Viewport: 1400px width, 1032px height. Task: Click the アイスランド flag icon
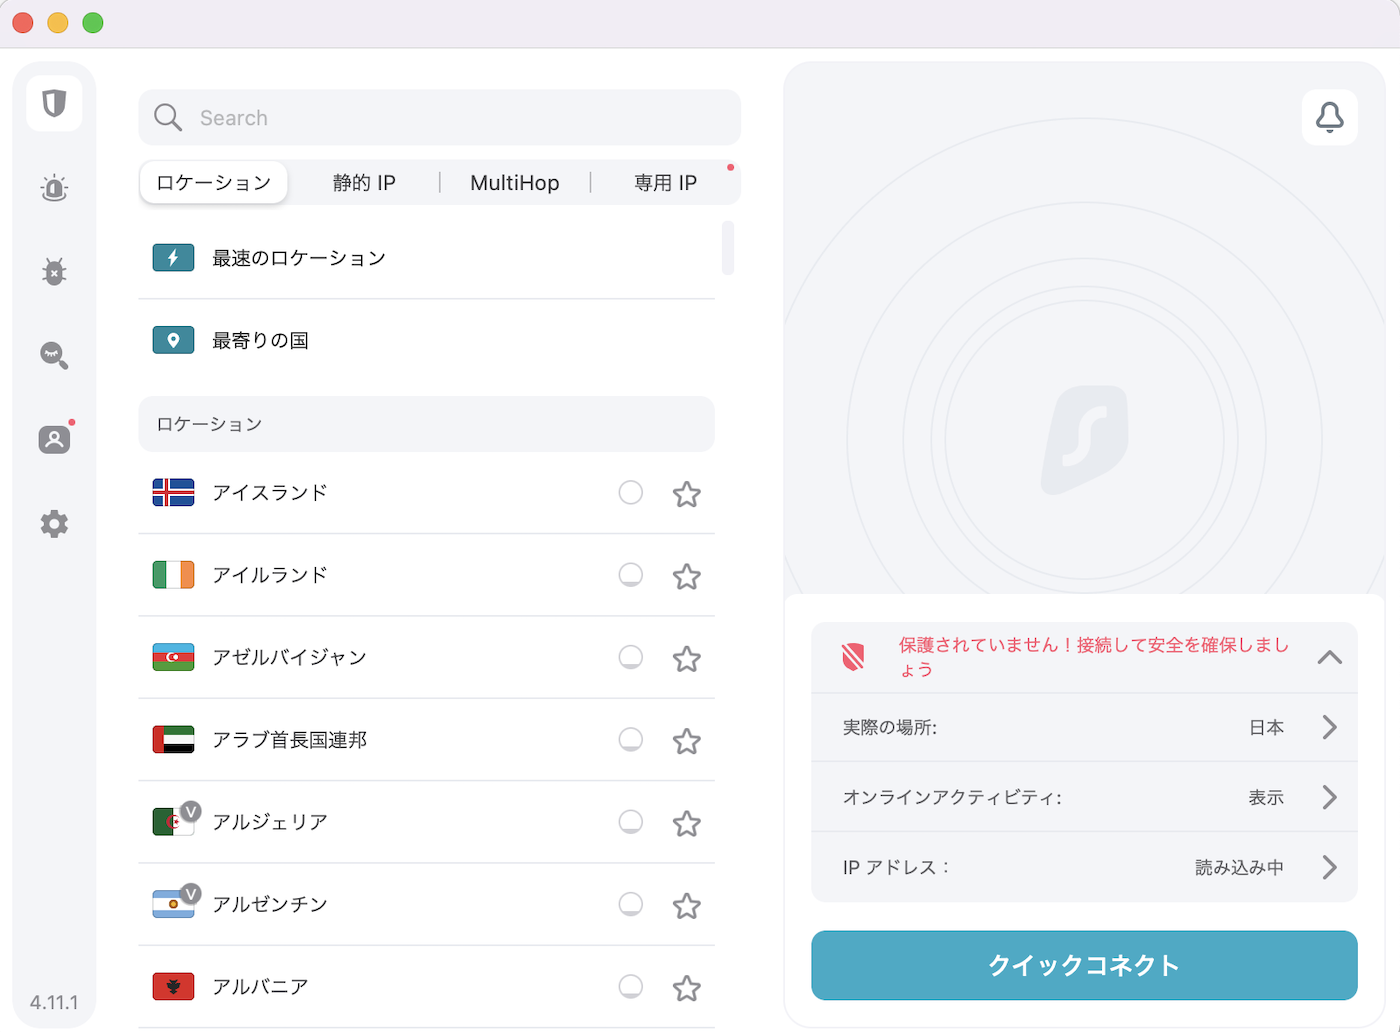pyautogui.click(x=173, y=492)
